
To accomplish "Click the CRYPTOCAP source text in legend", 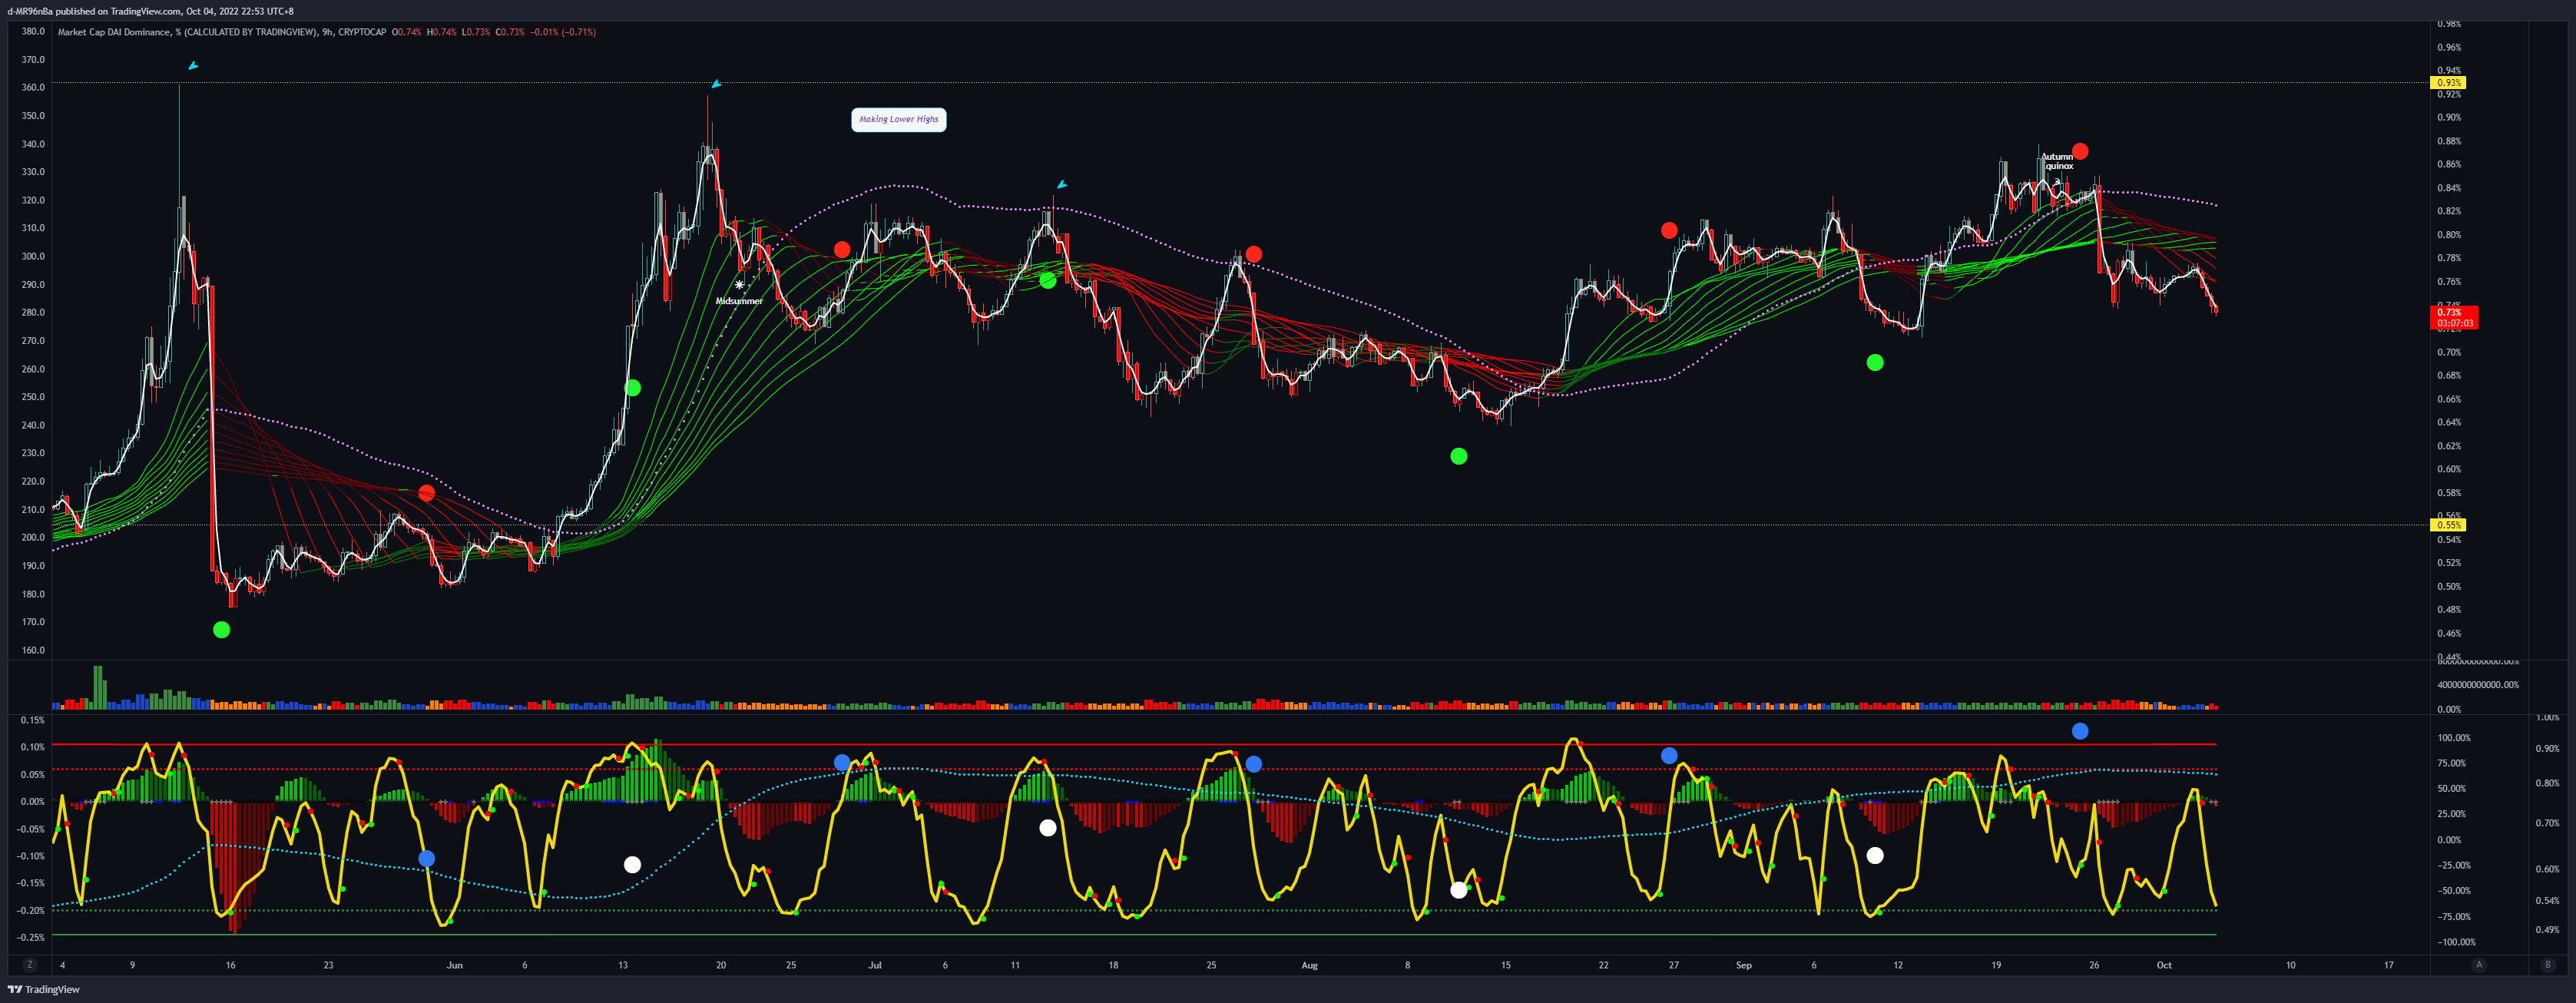I will click(x=362, y=32).
